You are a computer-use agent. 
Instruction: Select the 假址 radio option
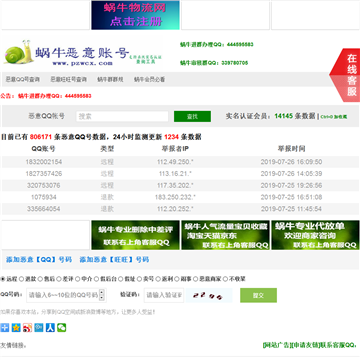tap(120, 279)
